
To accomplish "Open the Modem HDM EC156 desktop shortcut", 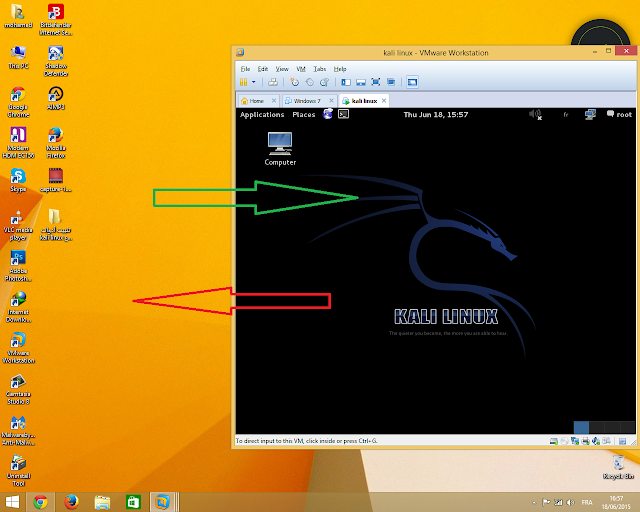I will (18, 143).
